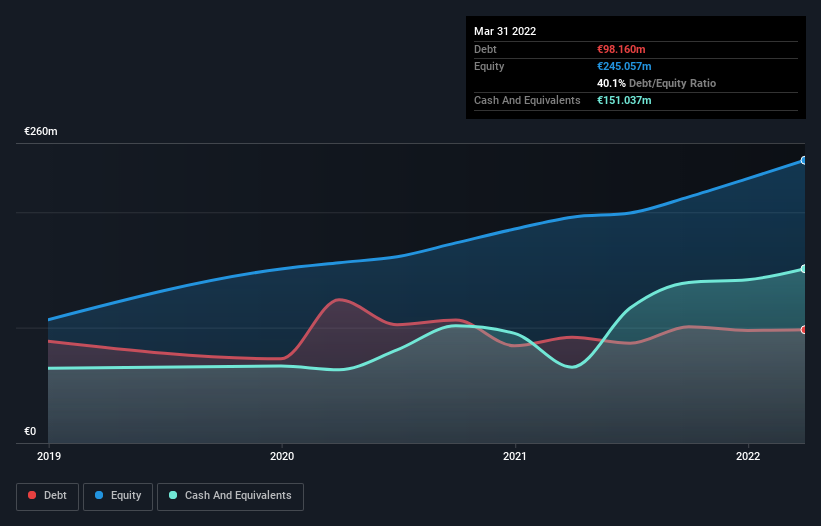Select the 2019 x-axis label

pos(49,456)
